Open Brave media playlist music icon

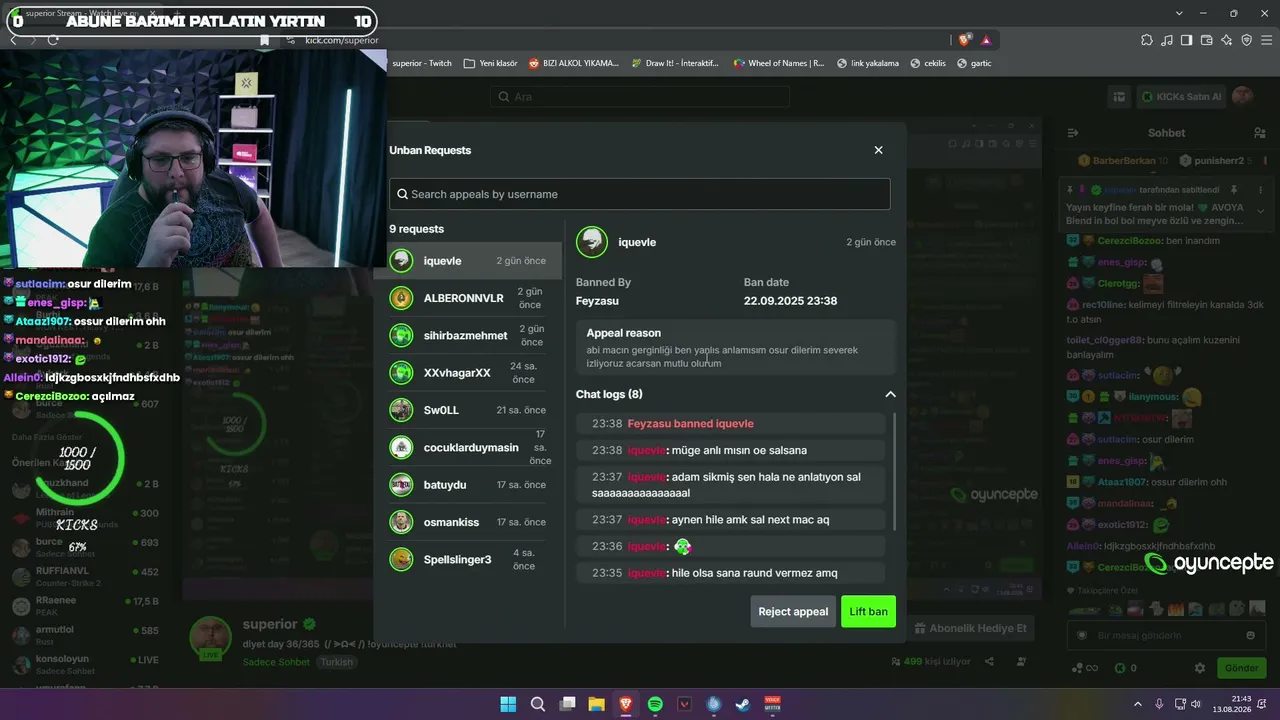pyautogui.click(x=1166, y=40)
